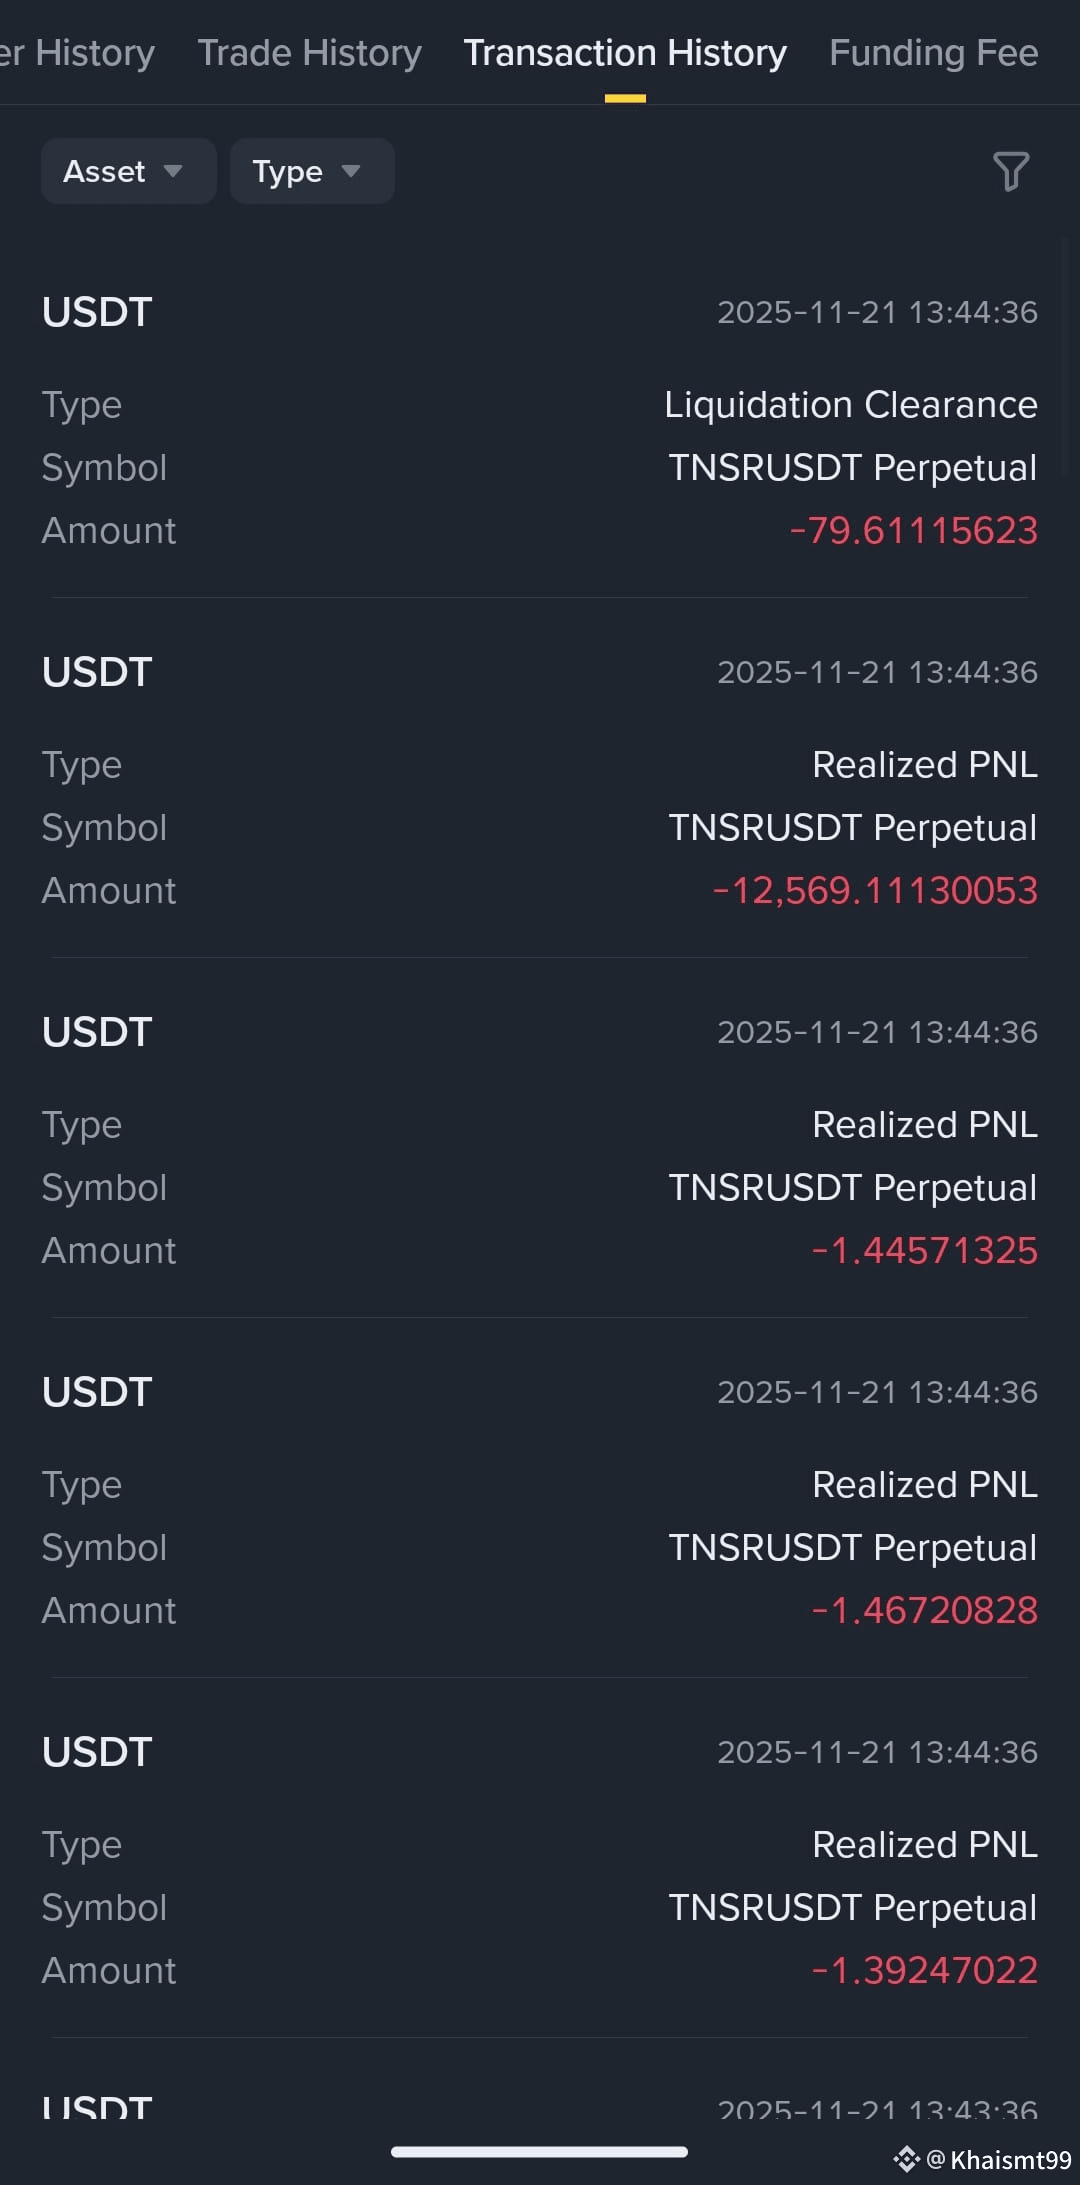Open the partially visible Order History tab
The height and width of the screenshot is (2185, 1080).
77,53
